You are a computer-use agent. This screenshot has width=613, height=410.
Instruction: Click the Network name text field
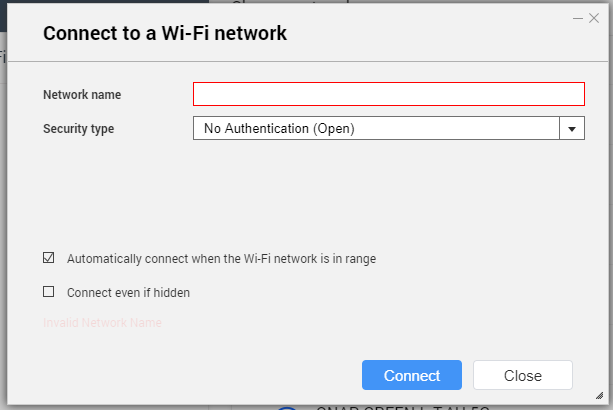(x=388, y=94)
